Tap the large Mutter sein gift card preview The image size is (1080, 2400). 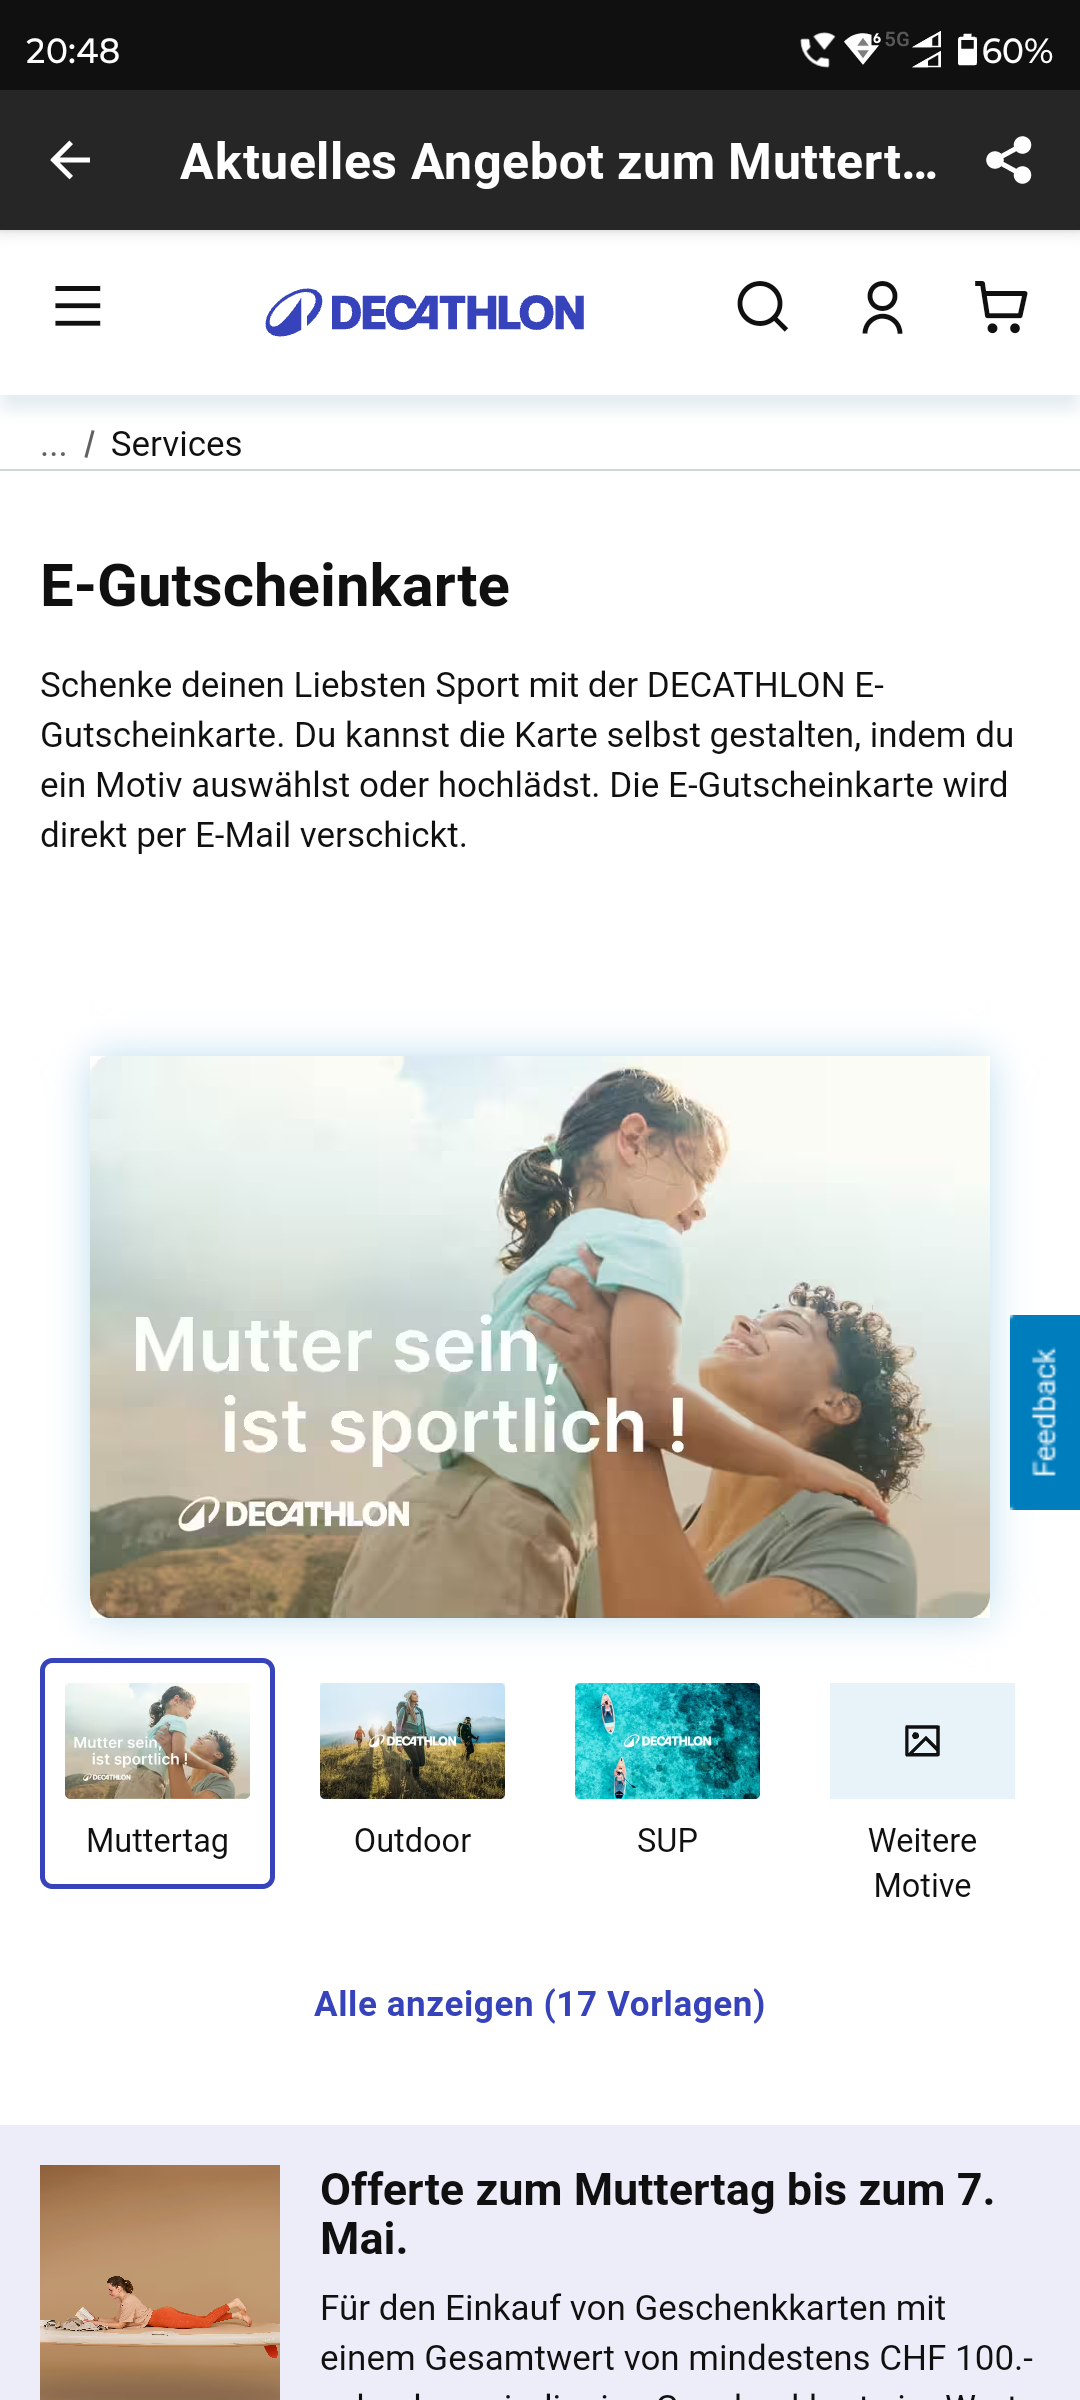tap(540, 1337)
